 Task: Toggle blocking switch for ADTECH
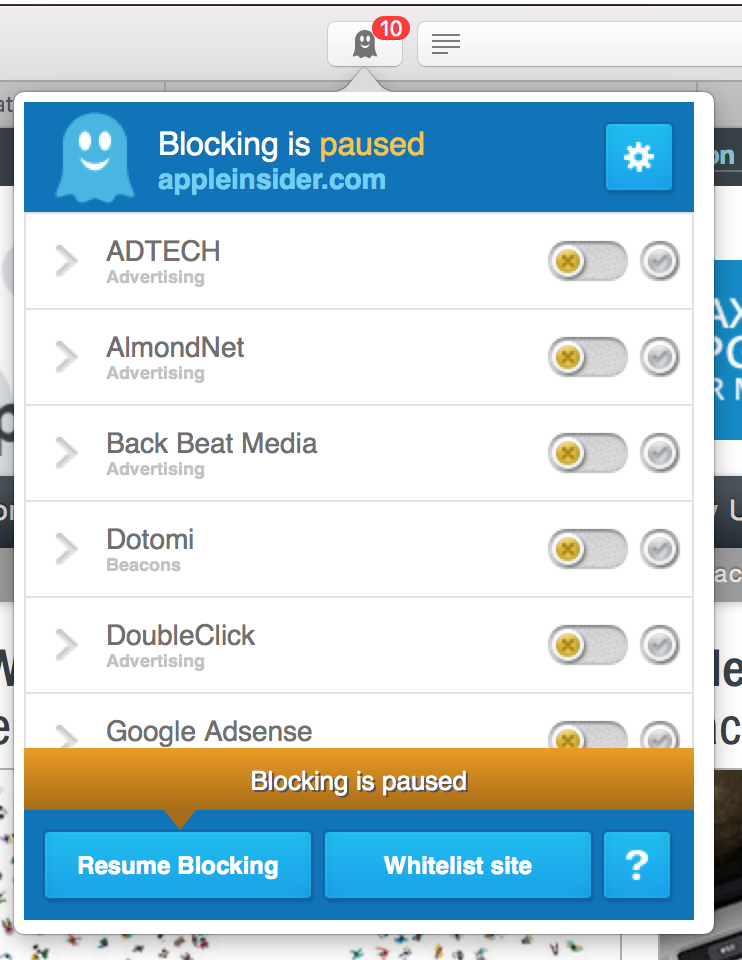[x=587, y=262]
